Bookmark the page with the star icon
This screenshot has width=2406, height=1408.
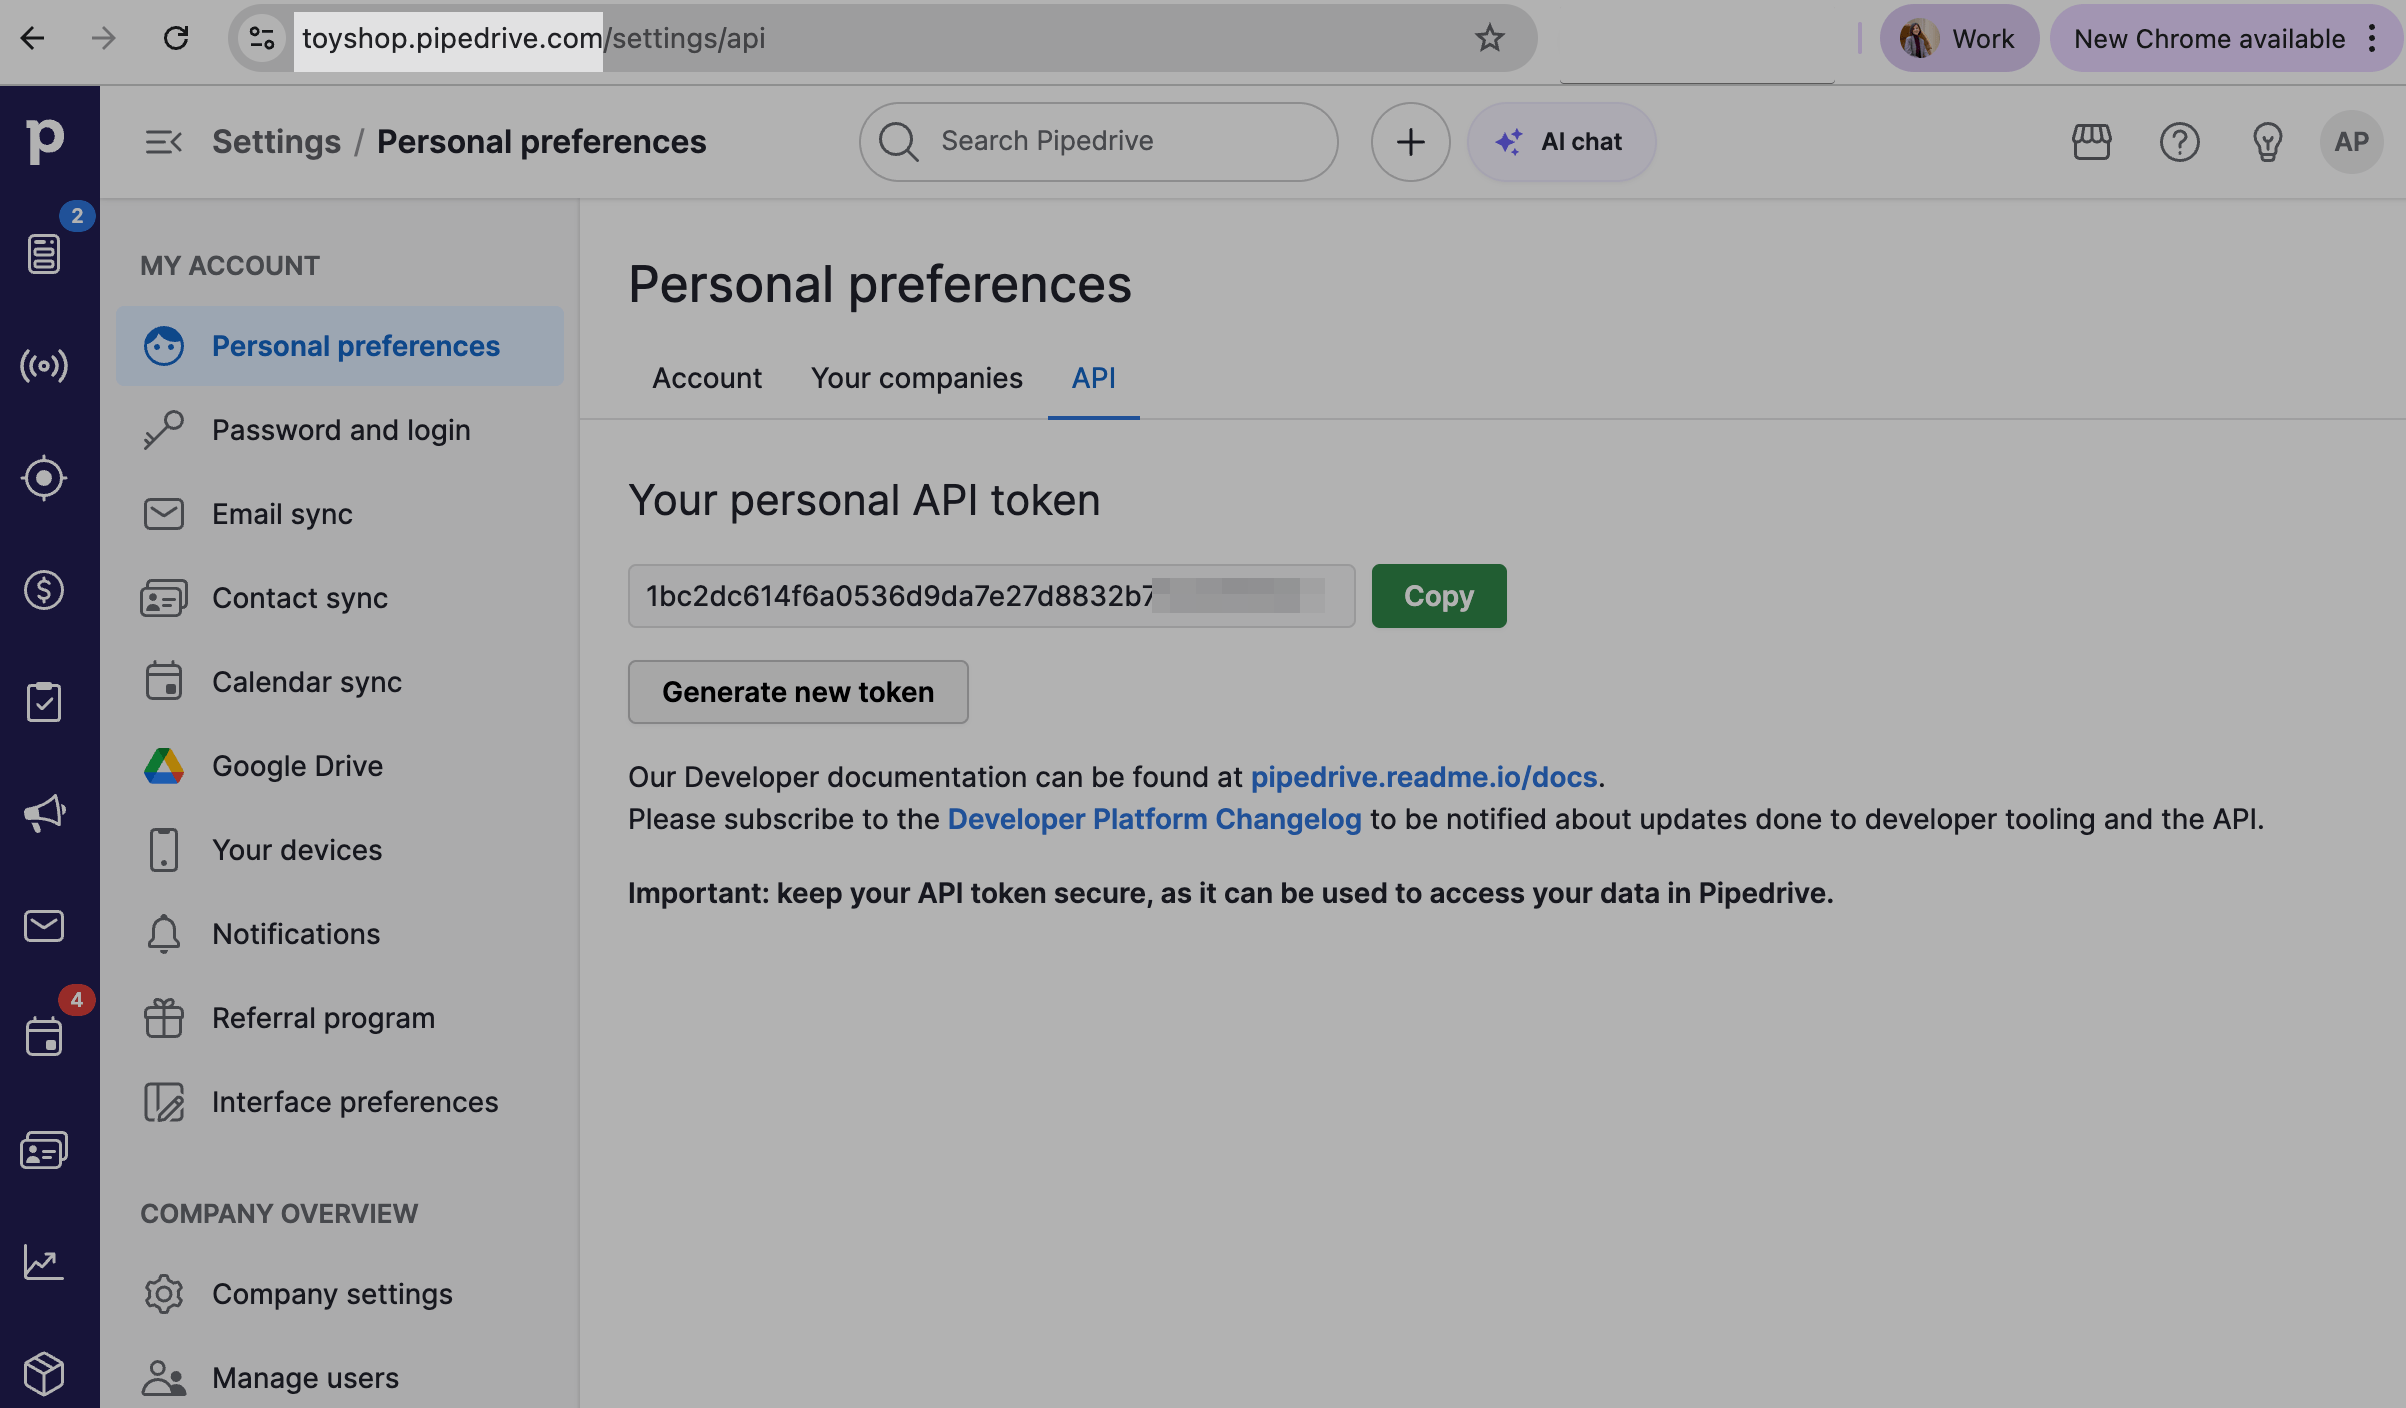tap(1489, 38)
